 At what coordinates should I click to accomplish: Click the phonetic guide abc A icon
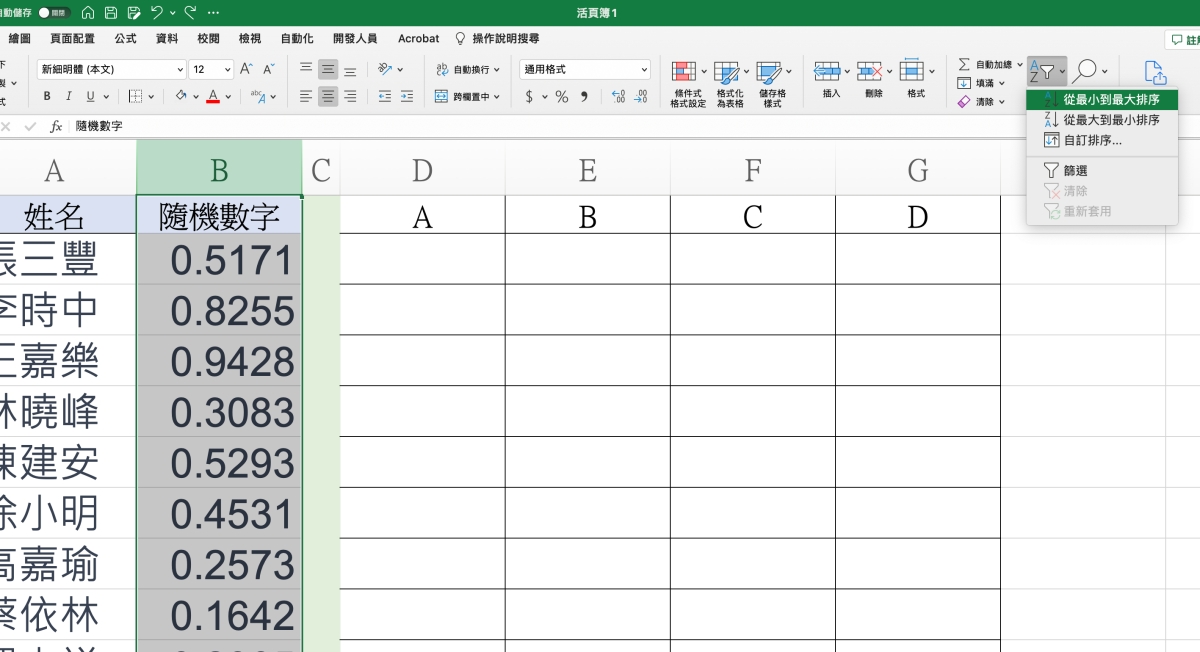(258, 96)
